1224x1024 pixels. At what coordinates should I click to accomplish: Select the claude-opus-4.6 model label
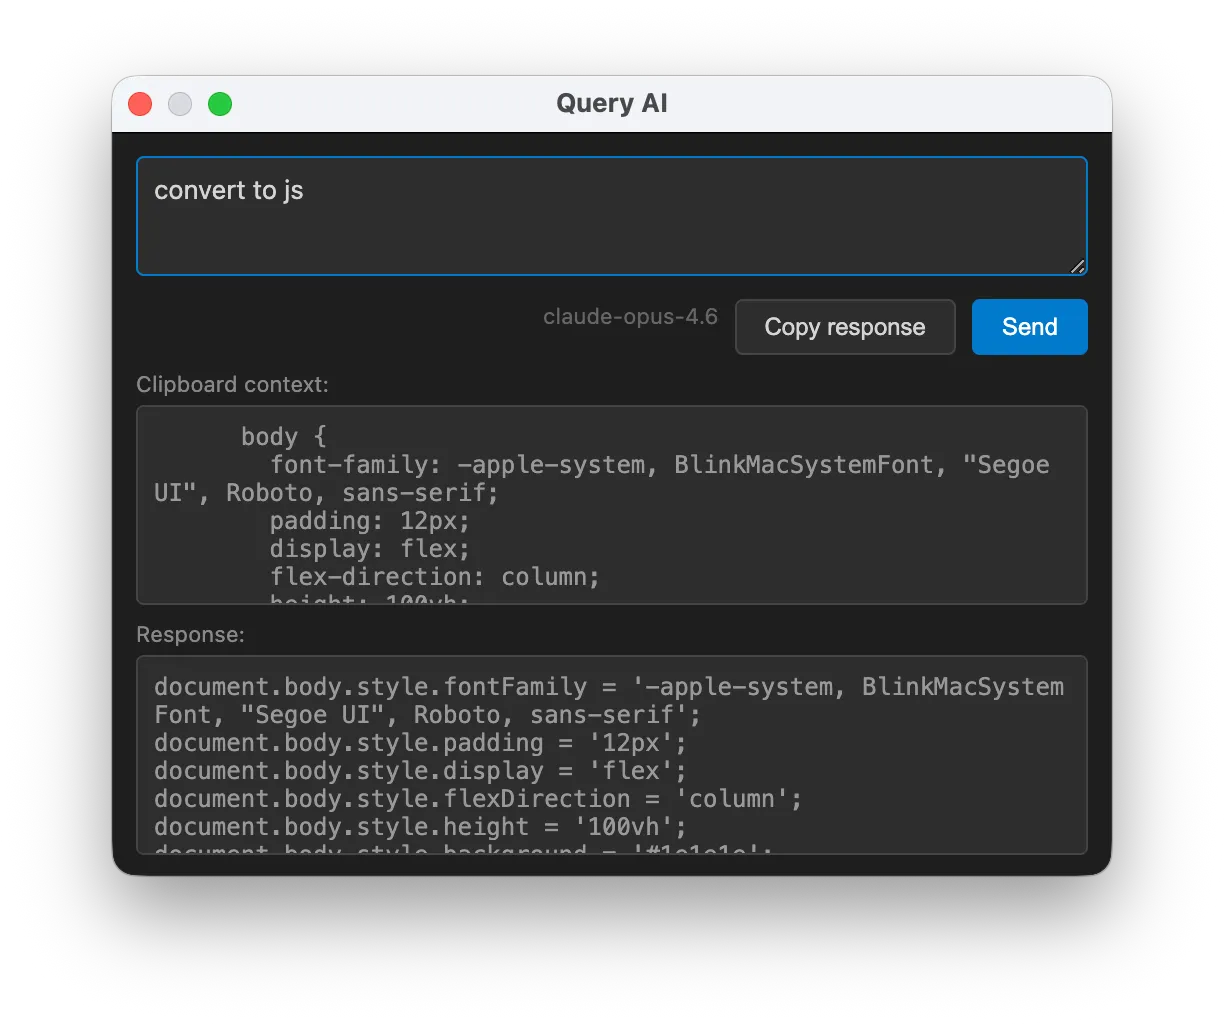(630, 316)
